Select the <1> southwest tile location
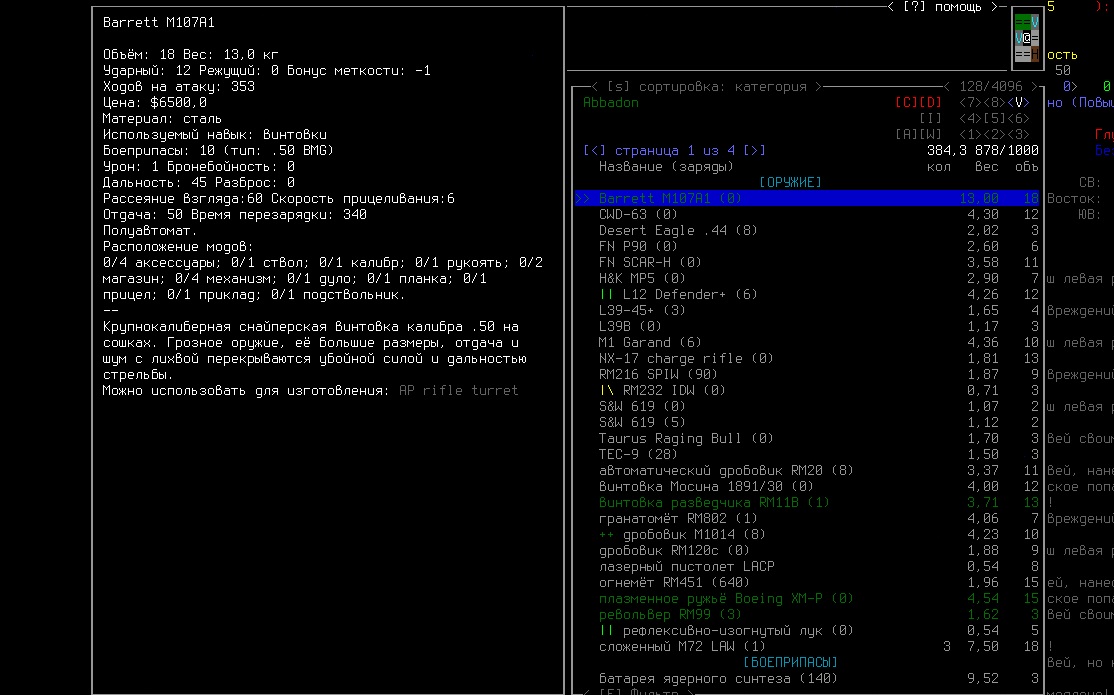 (970, 134)
